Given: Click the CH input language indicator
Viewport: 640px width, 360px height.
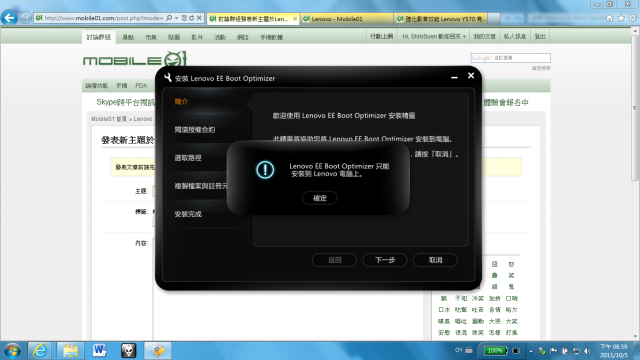Looking at the screenshot, I should [459, 350].
